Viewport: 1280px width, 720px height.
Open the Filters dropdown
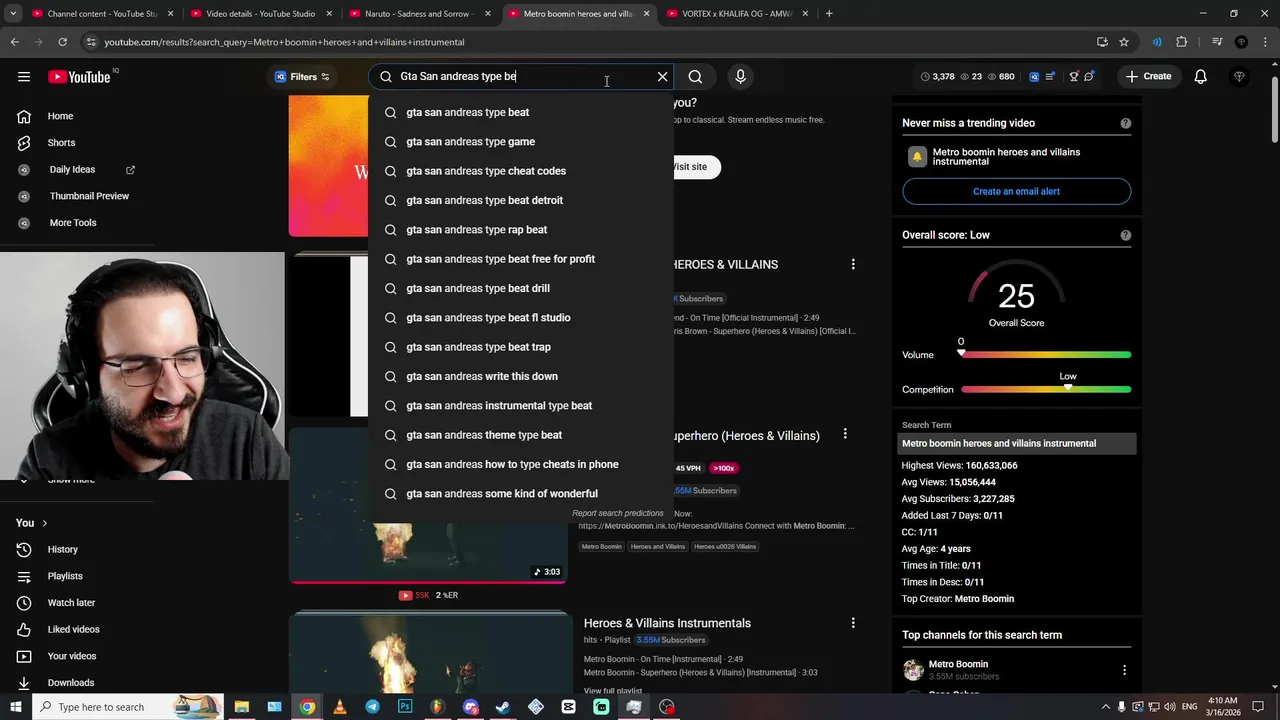point(302,76)
